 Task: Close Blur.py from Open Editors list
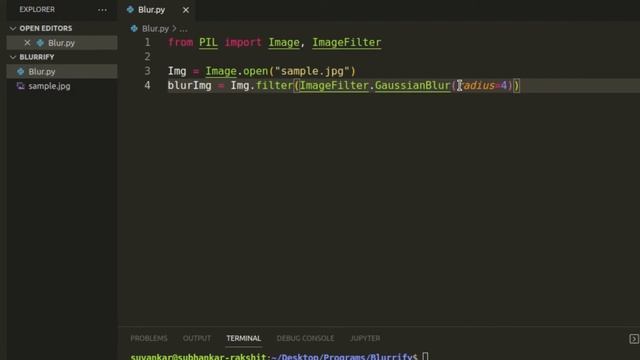pos(27,42)
